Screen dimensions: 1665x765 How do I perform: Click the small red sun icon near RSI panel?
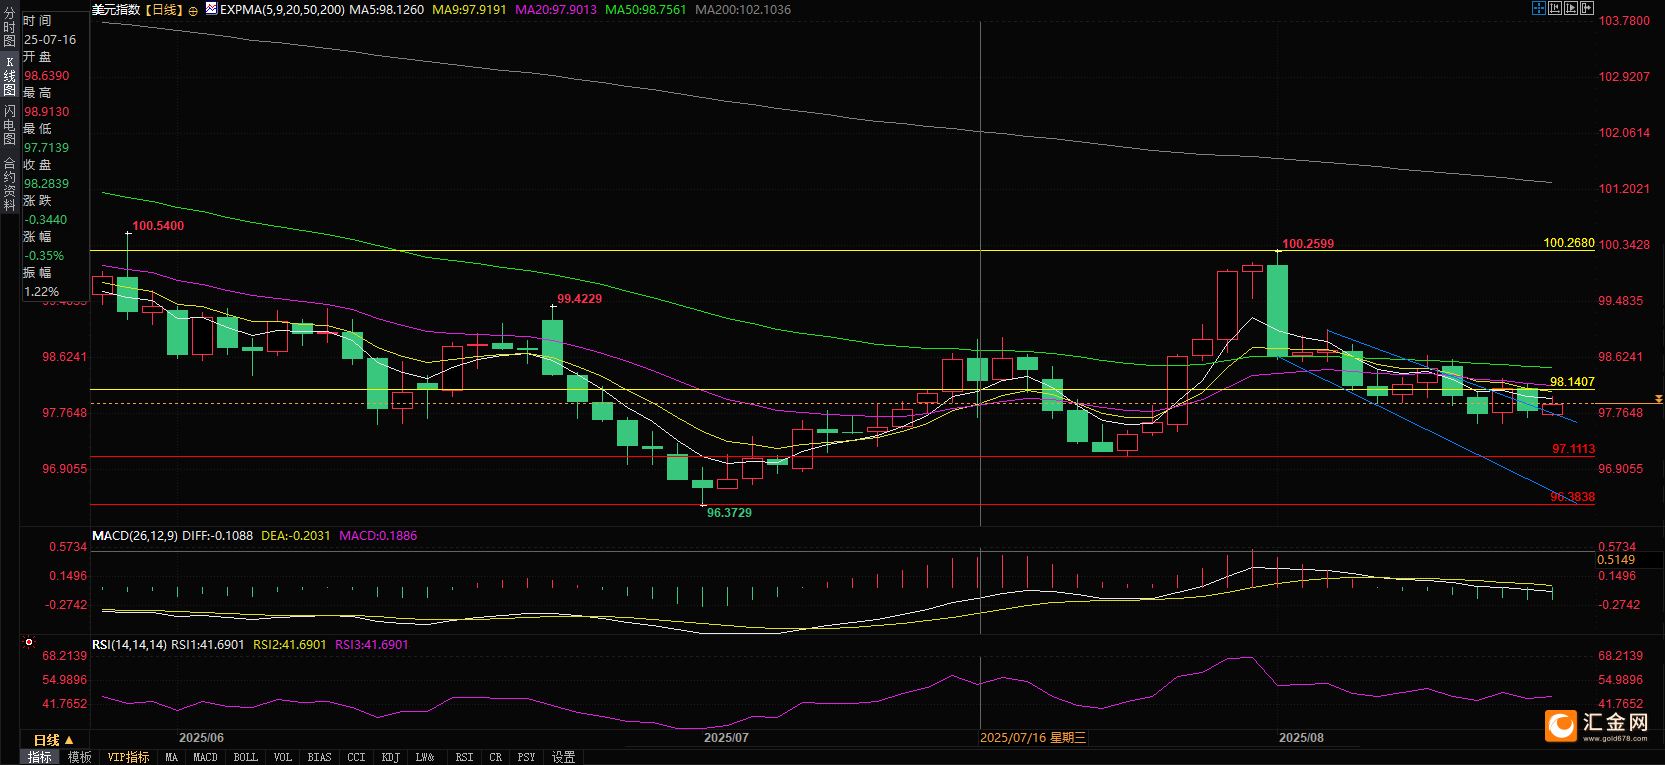(x=29, y=642)
